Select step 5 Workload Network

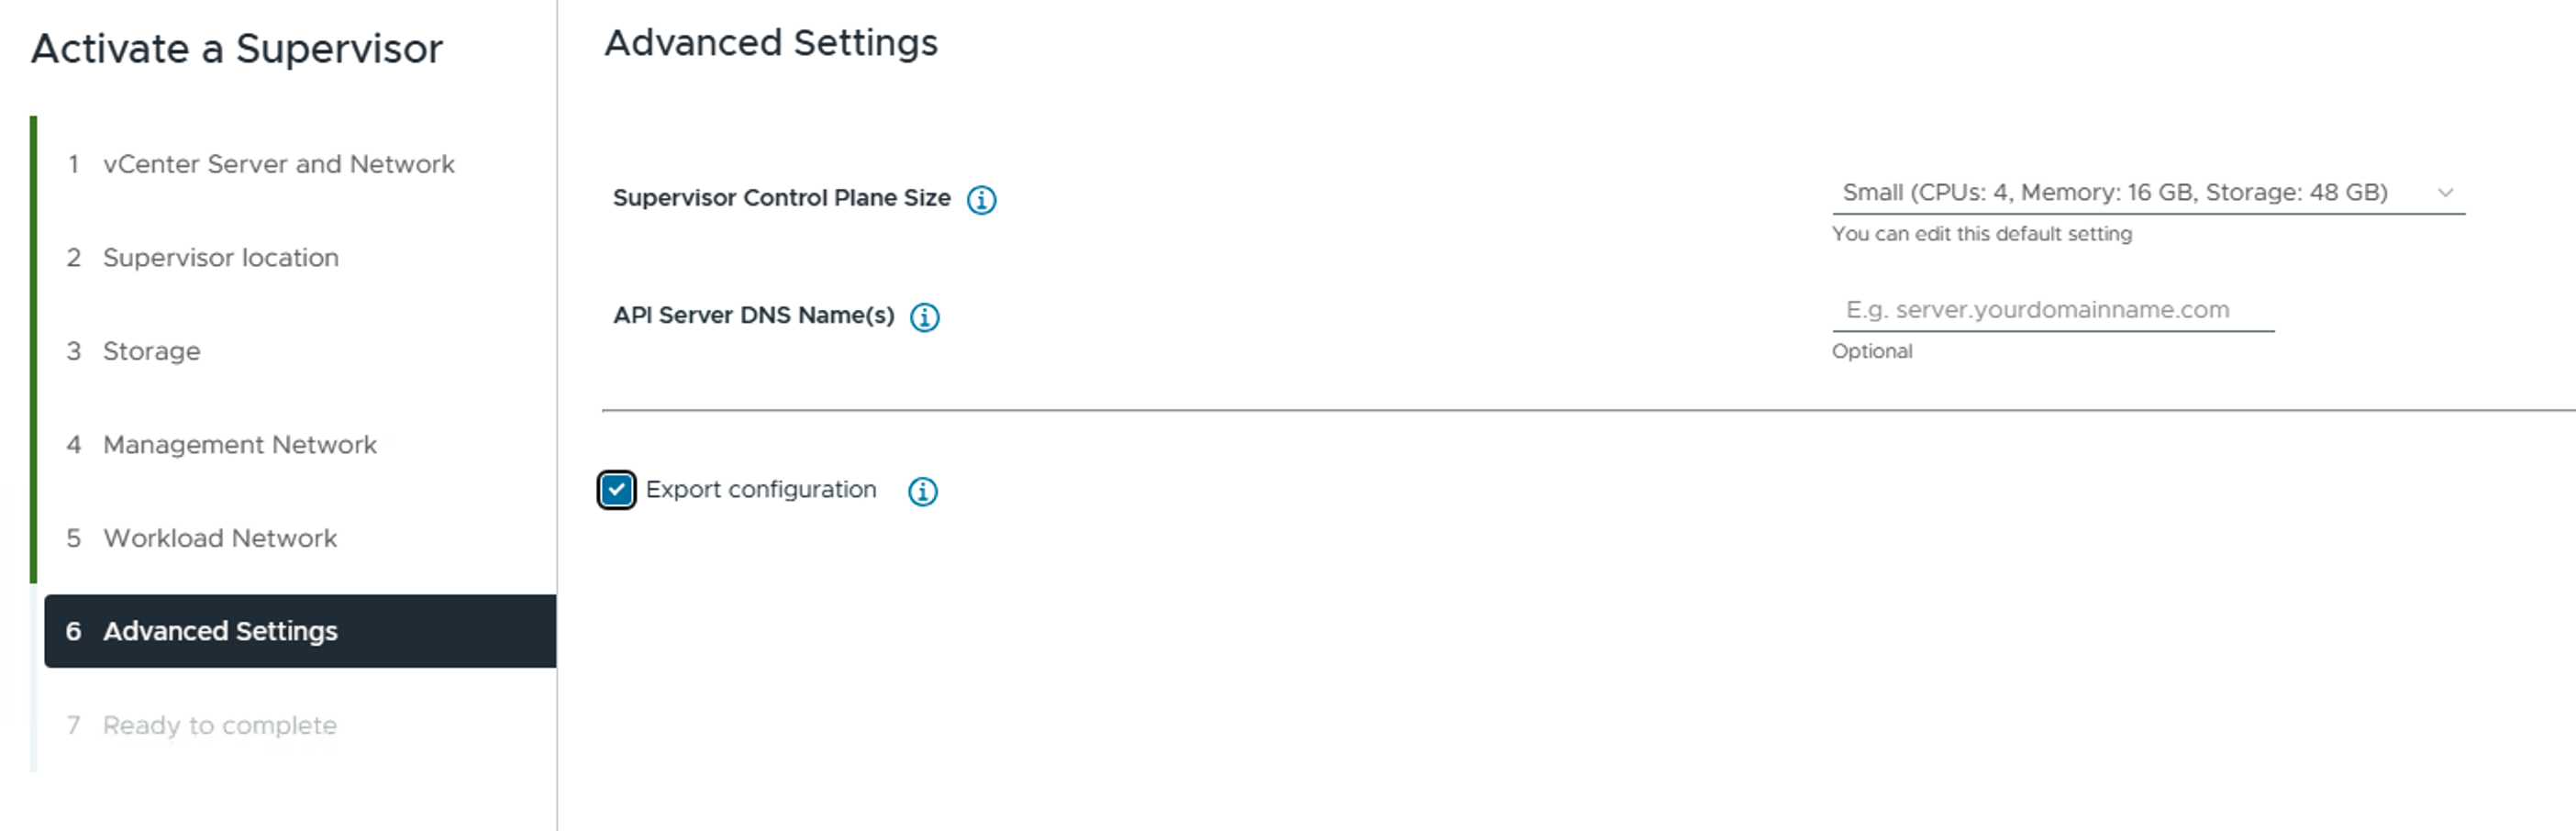201,538
